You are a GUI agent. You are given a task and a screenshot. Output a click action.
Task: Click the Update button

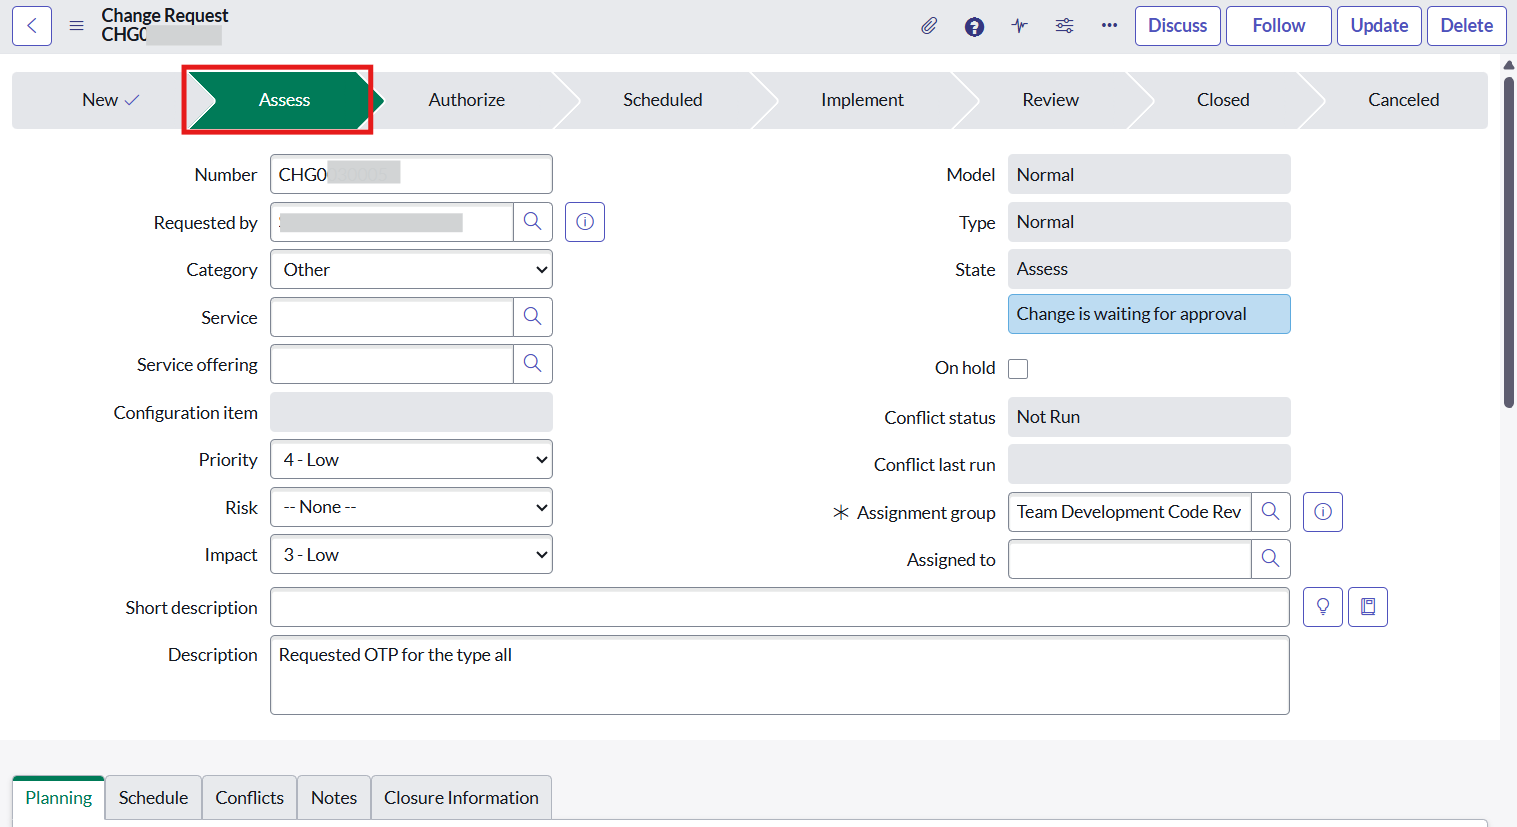pos(1380,26)
